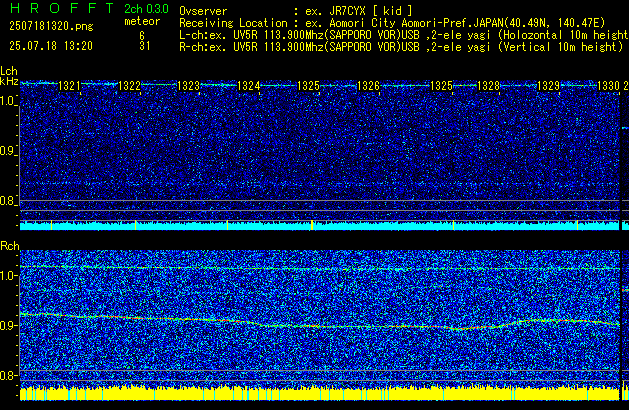Image resolution: width=629 pixels, height=410 pixels.
Task: Click the 1323 time marker
Action: (x=189, y=86)
